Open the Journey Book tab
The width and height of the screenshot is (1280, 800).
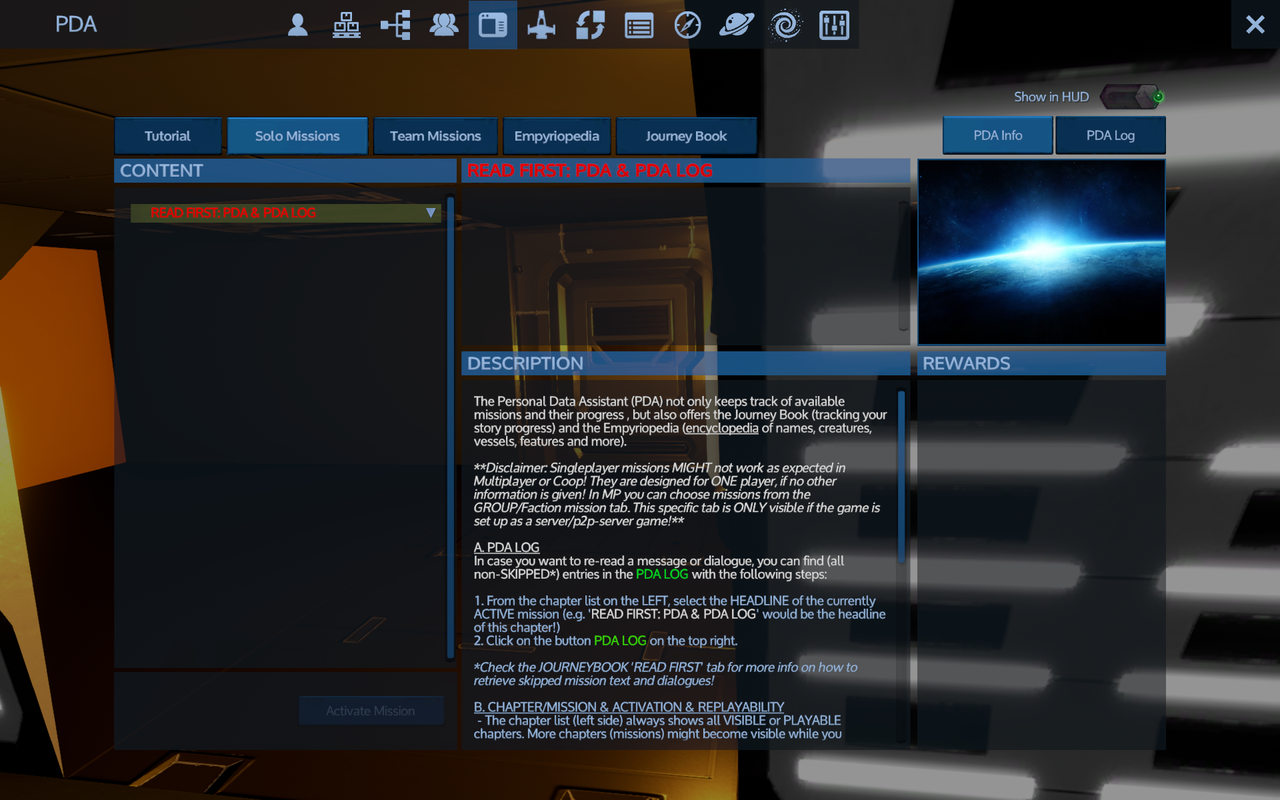(686, 136)
